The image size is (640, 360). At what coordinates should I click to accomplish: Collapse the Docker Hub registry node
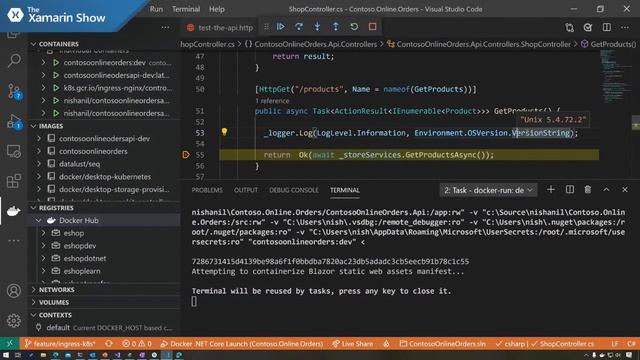coord(39,220)
